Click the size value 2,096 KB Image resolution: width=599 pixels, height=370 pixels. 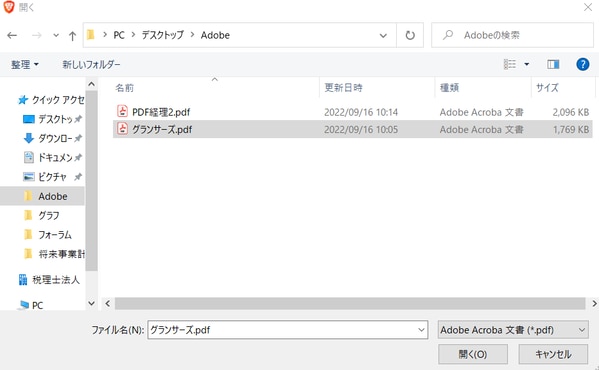(571, 112)
